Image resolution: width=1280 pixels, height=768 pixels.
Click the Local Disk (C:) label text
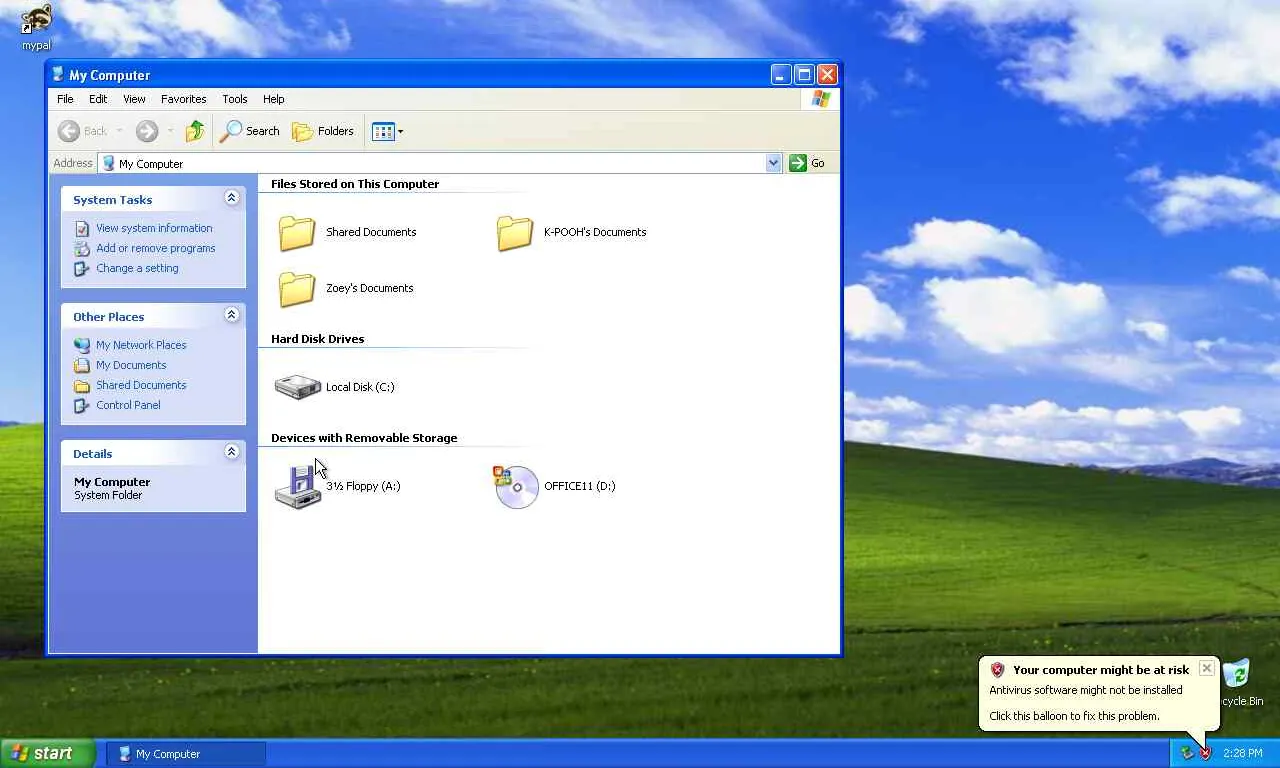click(360, 387)
